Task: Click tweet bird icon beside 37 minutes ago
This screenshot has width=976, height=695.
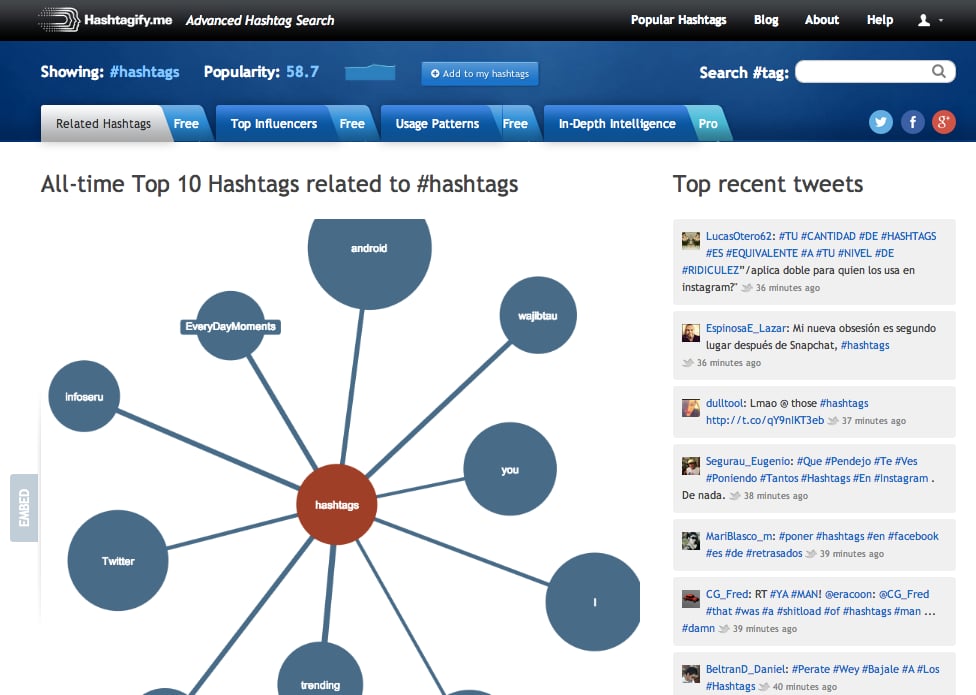Action: pyautogui.click(x=832, y=421)
